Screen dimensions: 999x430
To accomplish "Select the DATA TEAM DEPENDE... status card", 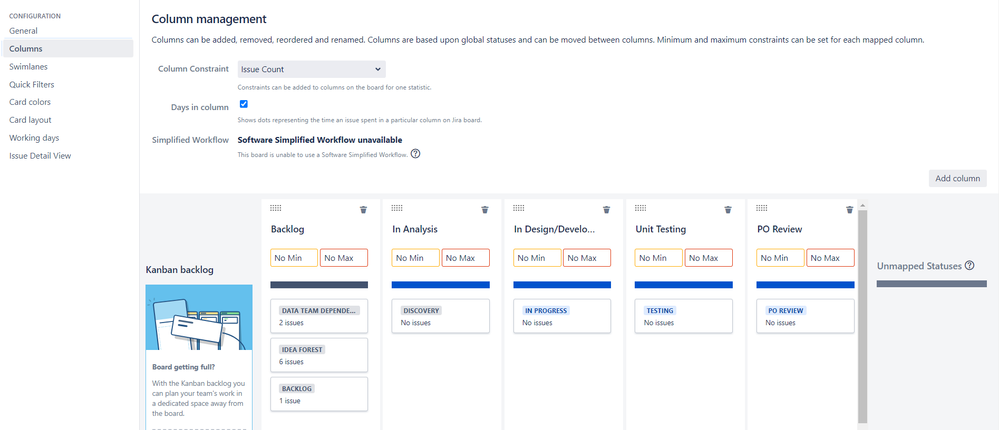I will pos(319,316).
